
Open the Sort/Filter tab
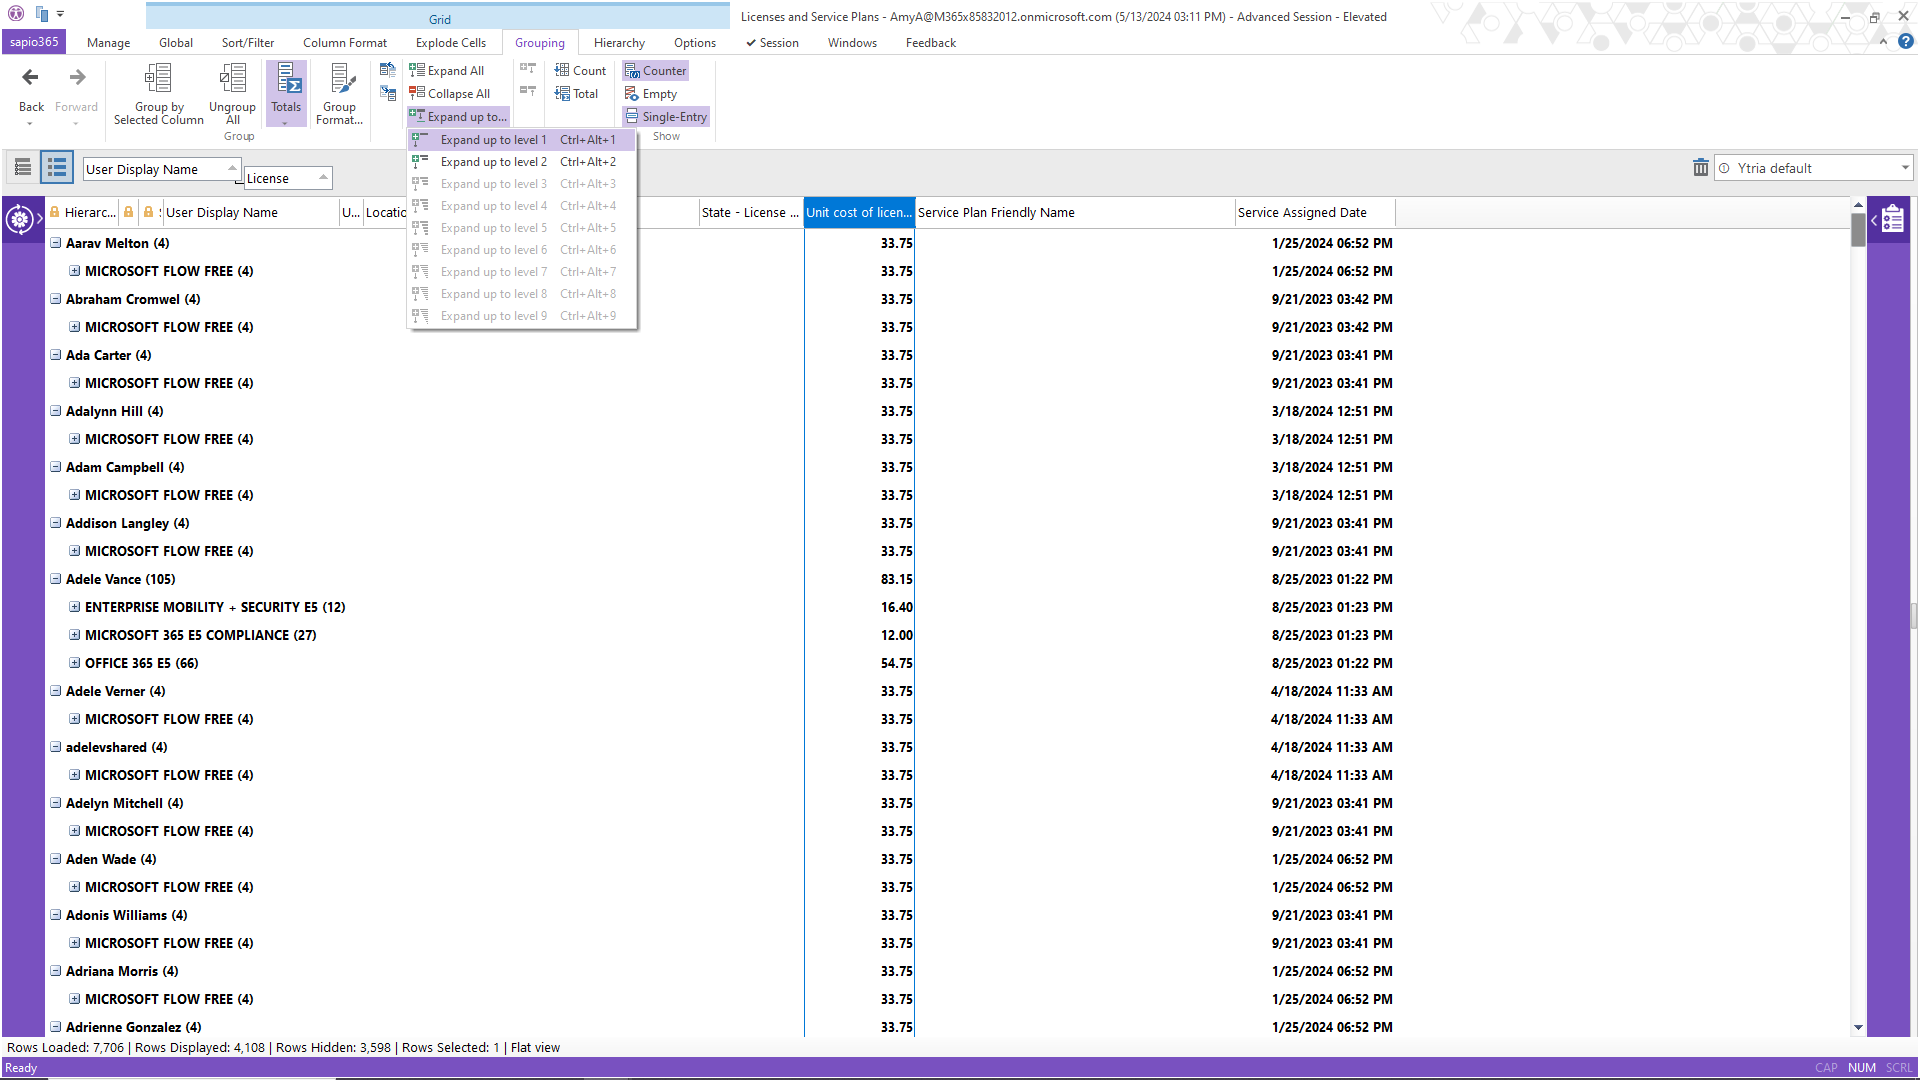248,43
